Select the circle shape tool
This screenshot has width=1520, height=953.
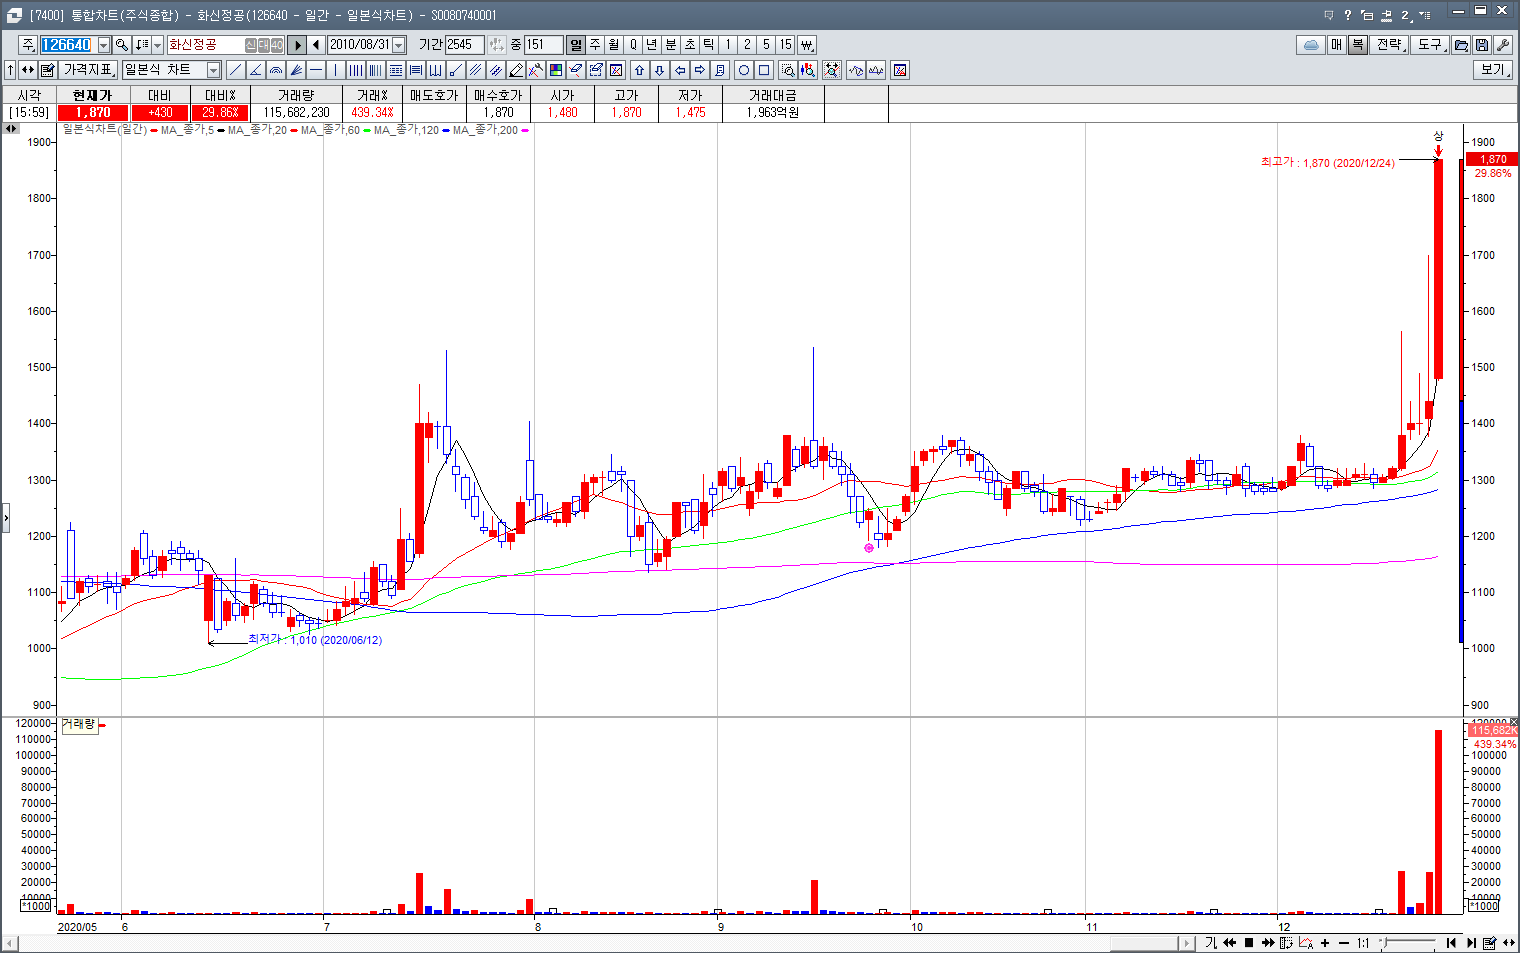744,70
